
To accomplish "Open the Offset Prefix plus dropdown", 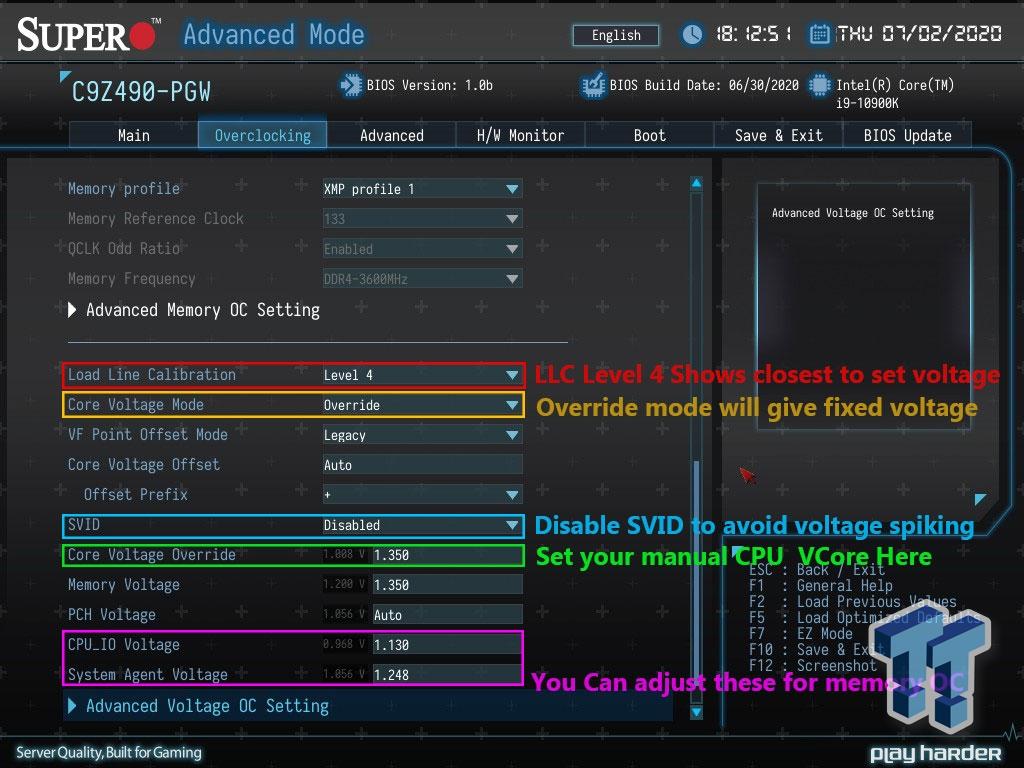I will point(423,495).
